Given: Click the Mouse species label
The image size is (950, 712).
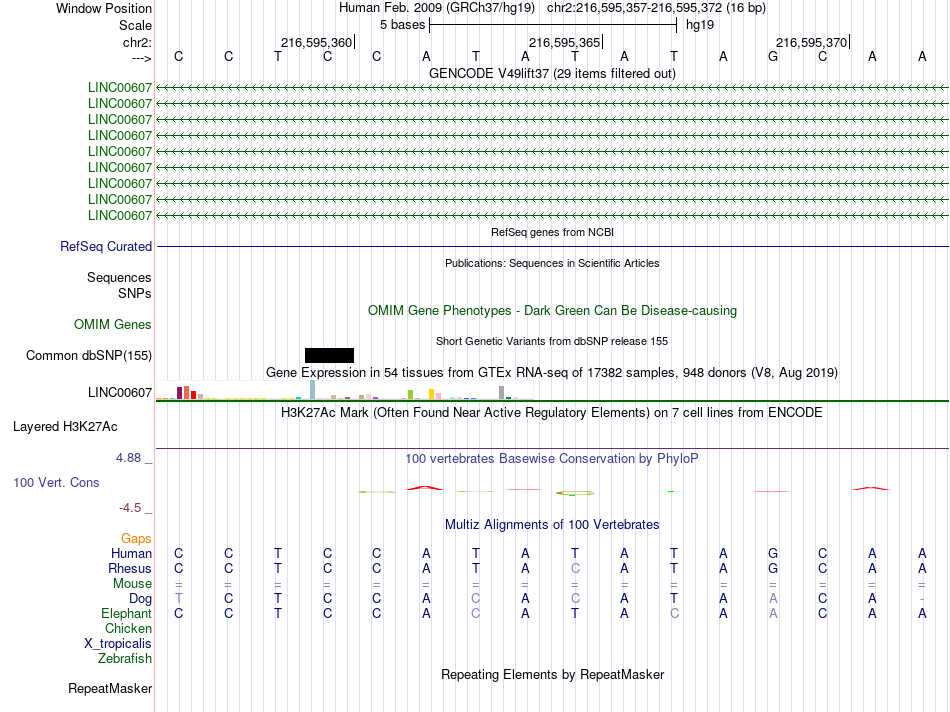Looking at the screenshot, I should [133, 584].
